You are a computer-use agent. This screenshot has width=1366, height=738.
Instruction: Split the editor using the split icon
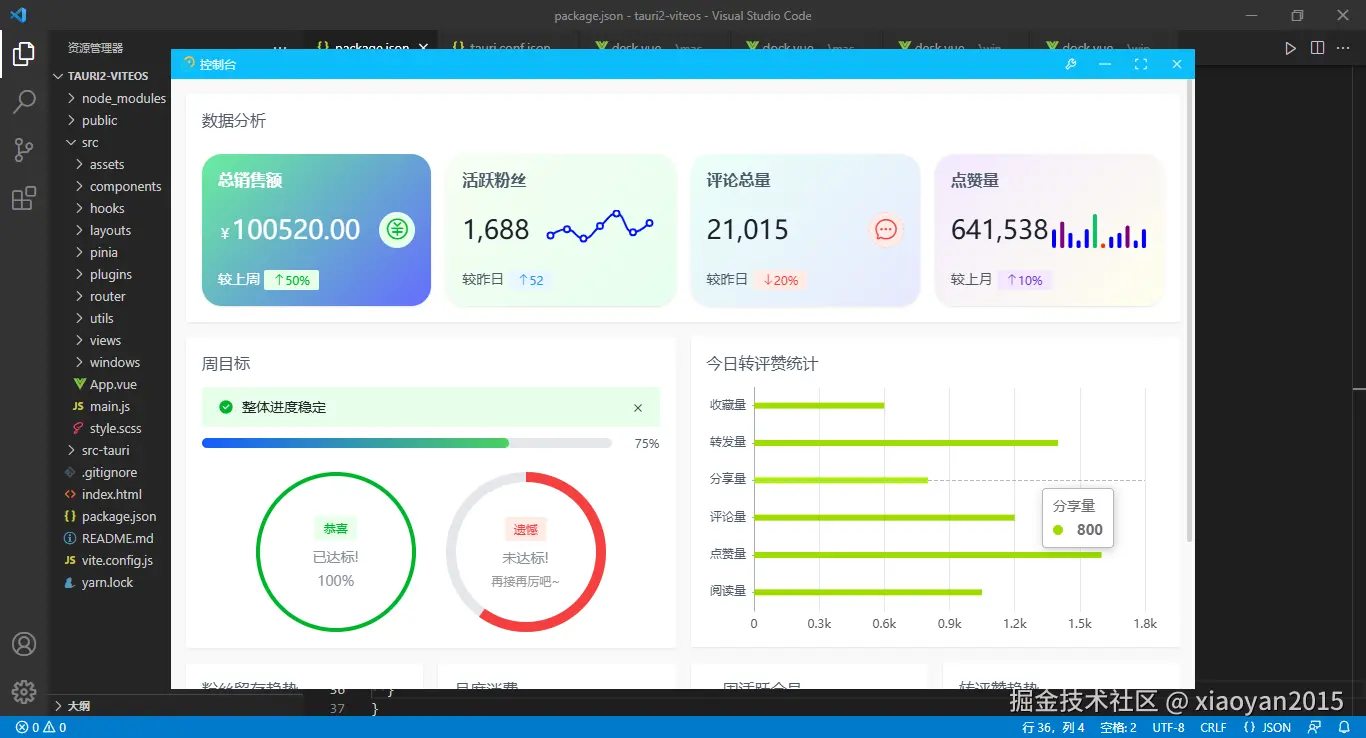point(1317,47)
